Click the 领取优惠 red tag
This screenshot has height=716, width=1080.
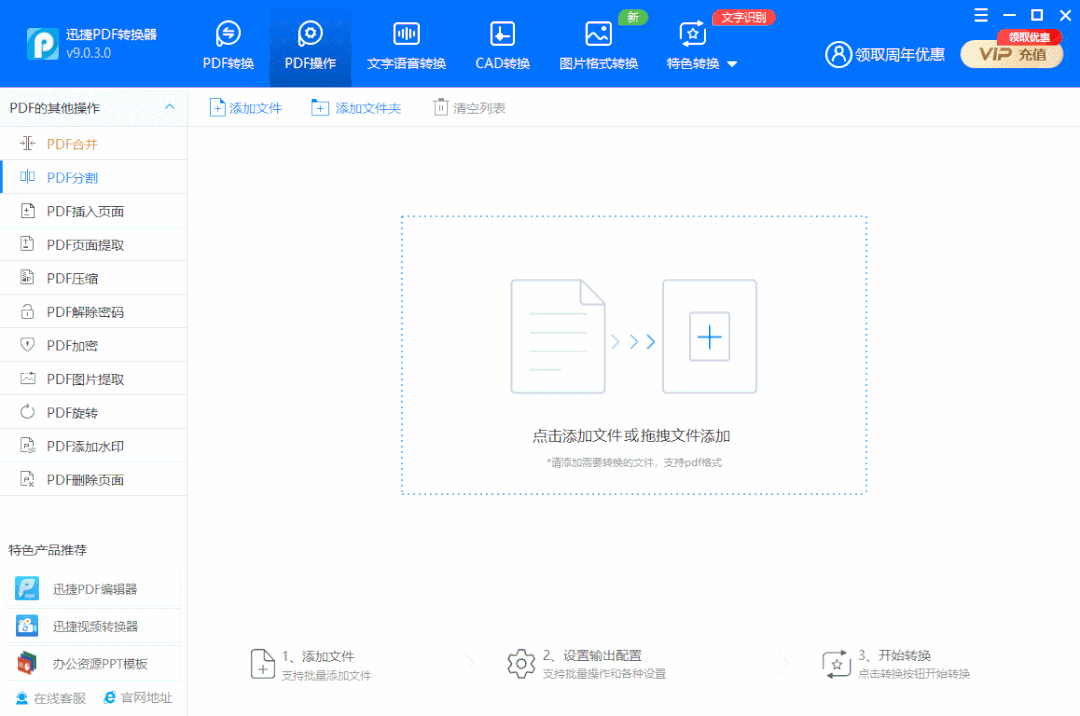1029,37
